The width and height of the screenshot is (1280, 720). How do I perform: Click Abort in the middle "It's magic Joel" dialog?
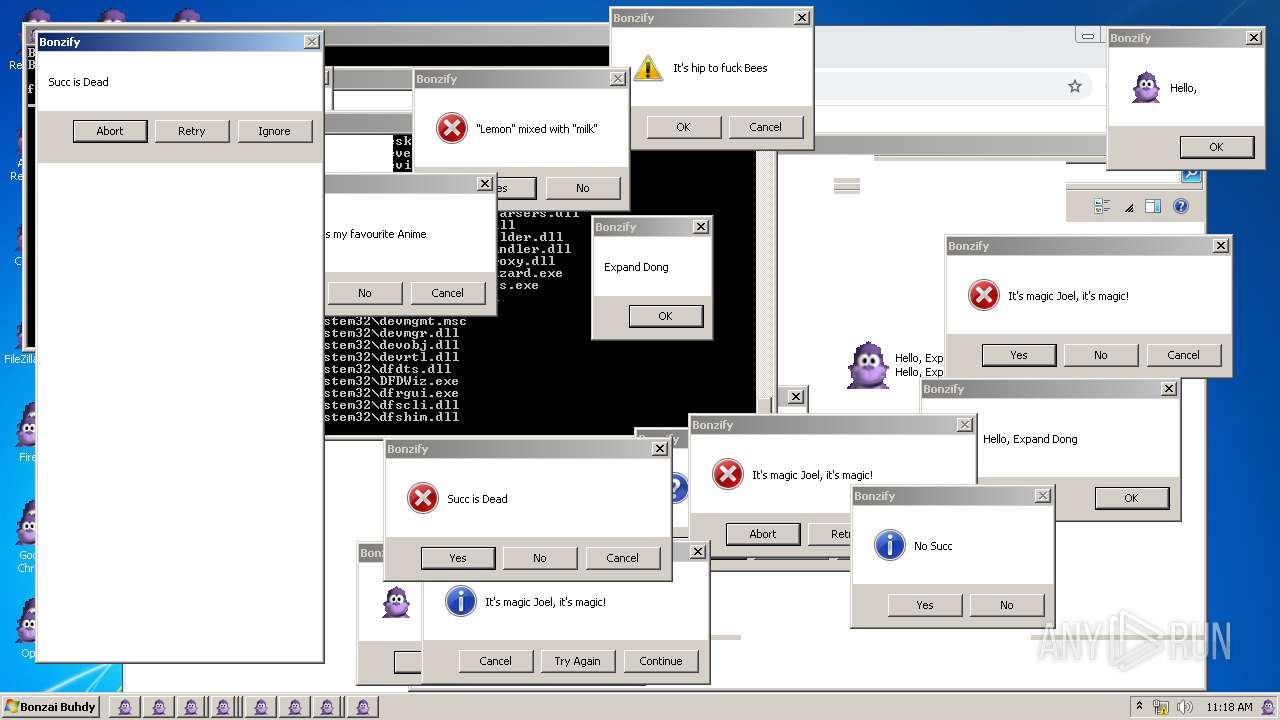pyautogui.click(x=763, y=534)
